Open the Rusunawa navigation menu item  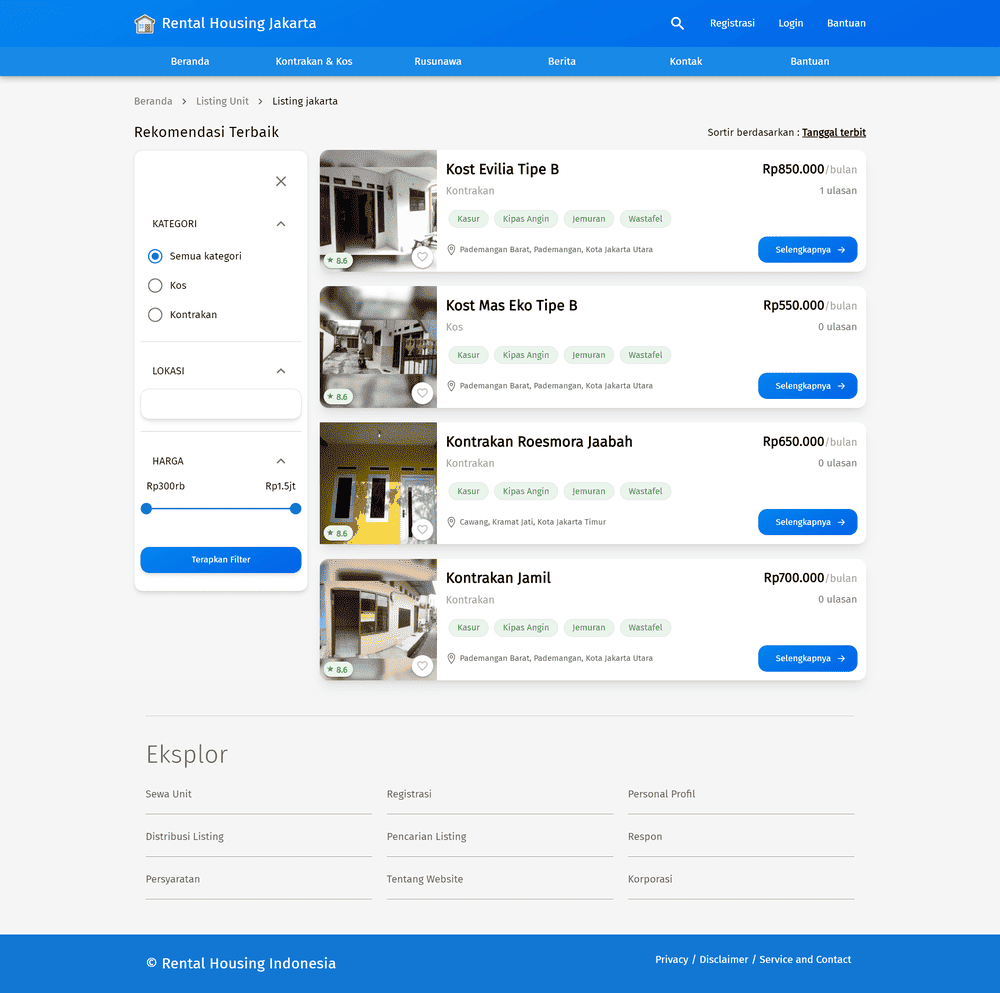438,61
